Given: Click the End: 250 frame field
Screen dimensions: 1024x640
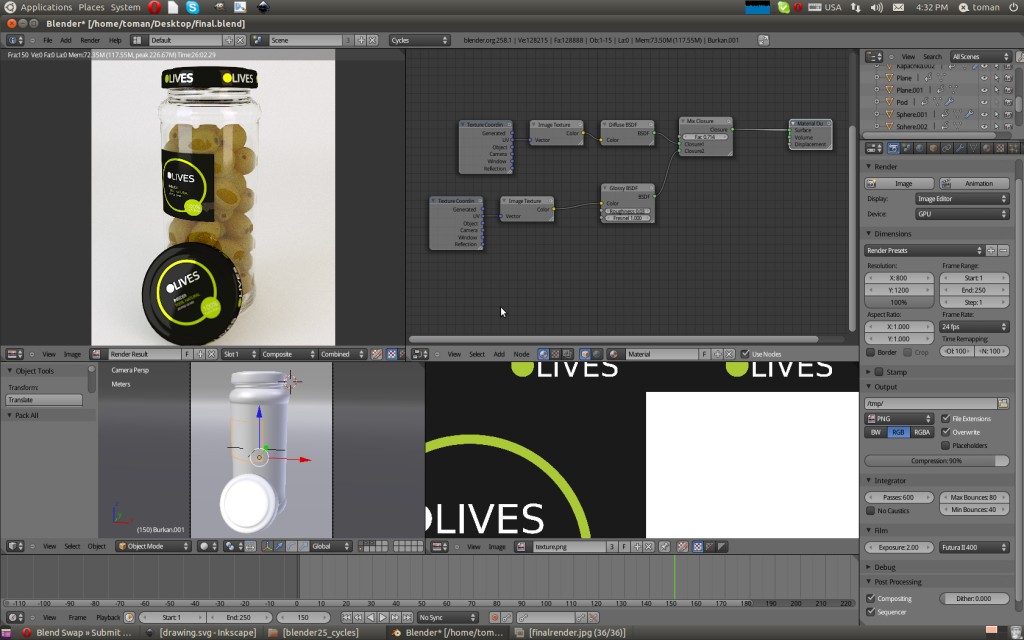Looking at the screenshot, I should (975, 289).
